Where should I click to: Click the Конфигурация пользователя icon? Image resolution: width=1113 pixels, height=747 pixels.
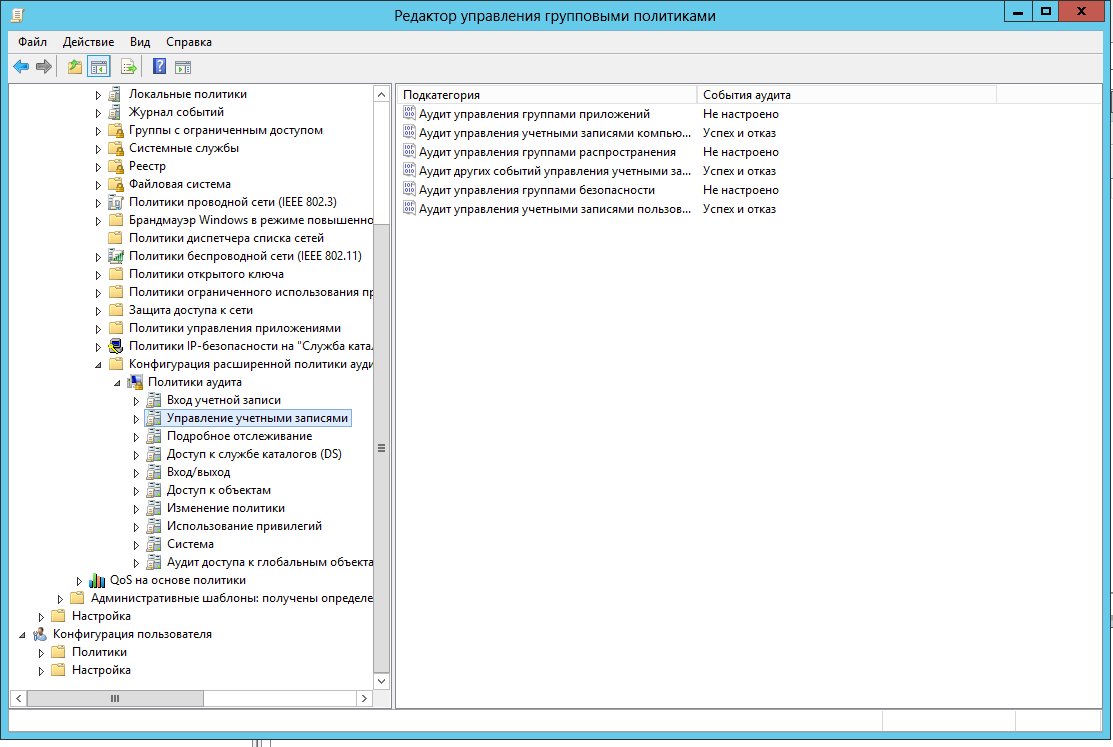point(40,635)
